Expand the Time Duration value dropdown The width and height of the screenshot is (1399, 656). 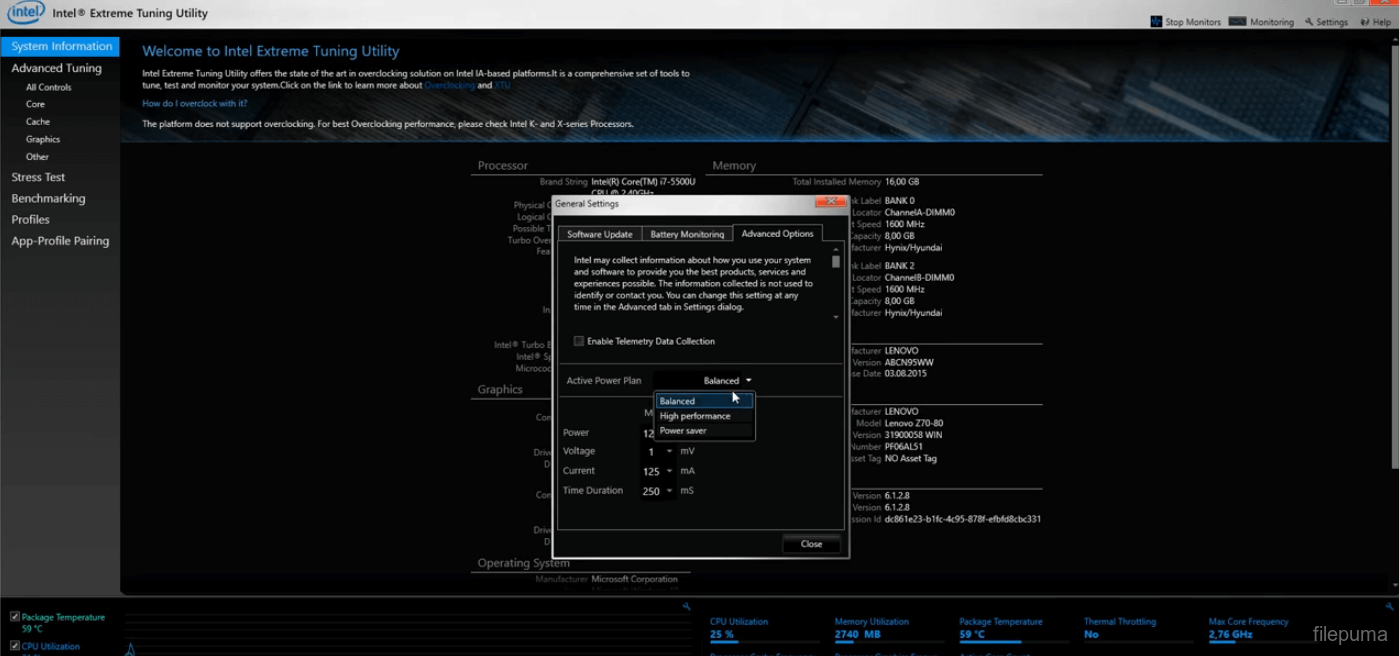669,491
